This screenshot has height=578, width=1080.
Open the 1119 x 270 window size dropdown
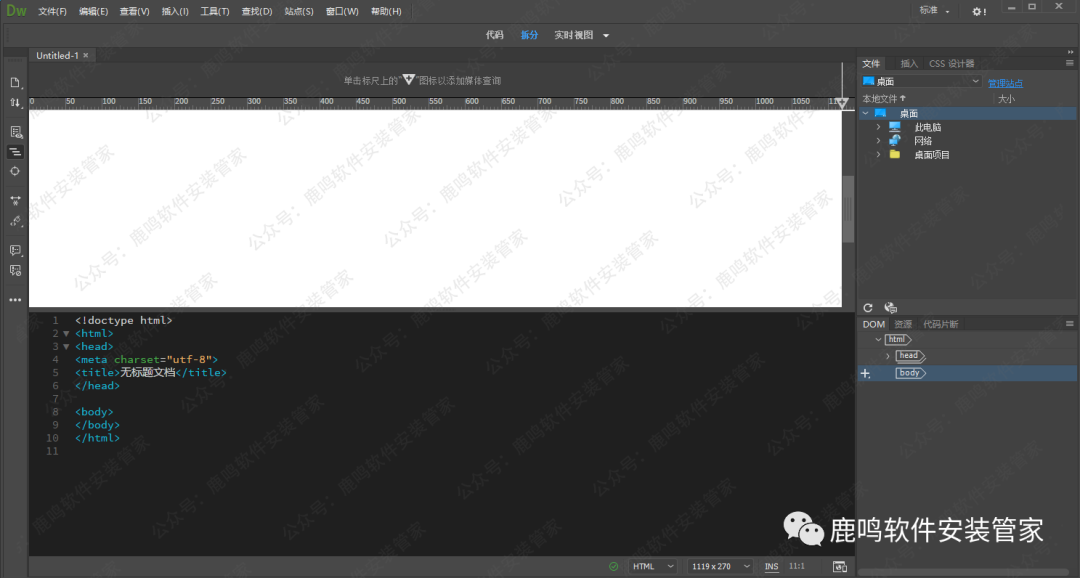coord(722,566)
